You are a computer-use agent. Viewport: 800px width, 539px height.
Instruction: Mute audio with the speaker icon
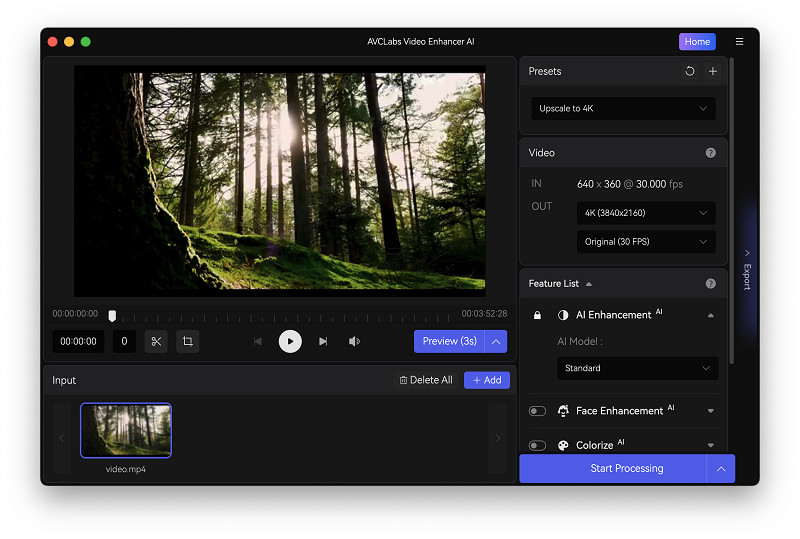pos(354,341)
